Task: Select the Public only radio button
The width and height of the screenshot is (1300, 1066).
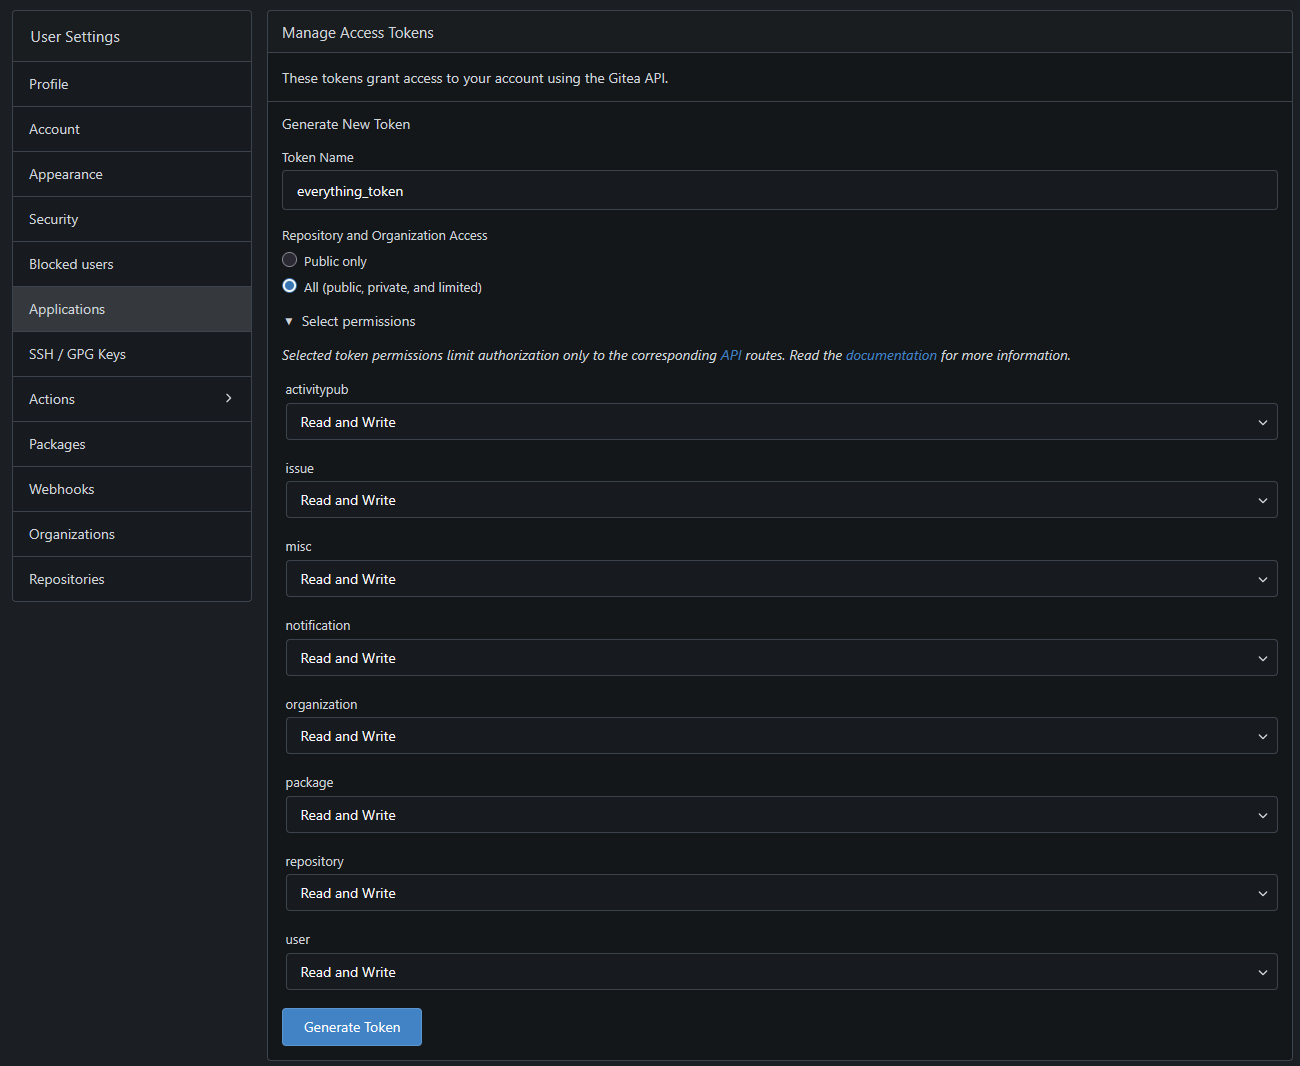Action: (x=290, y=260)
